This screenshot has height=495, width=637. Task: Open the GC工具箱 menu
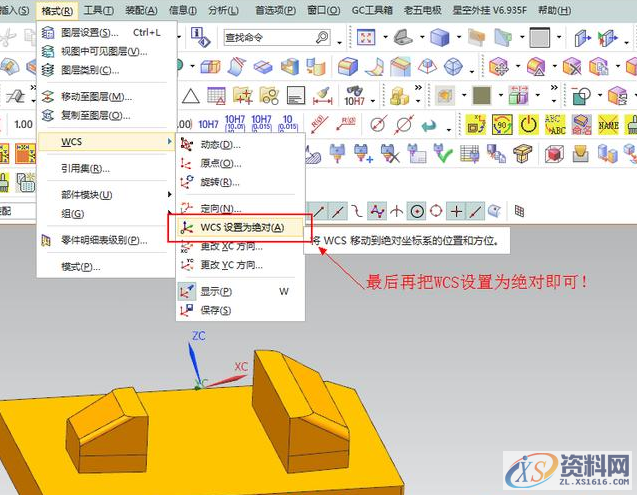pos(372,11)
